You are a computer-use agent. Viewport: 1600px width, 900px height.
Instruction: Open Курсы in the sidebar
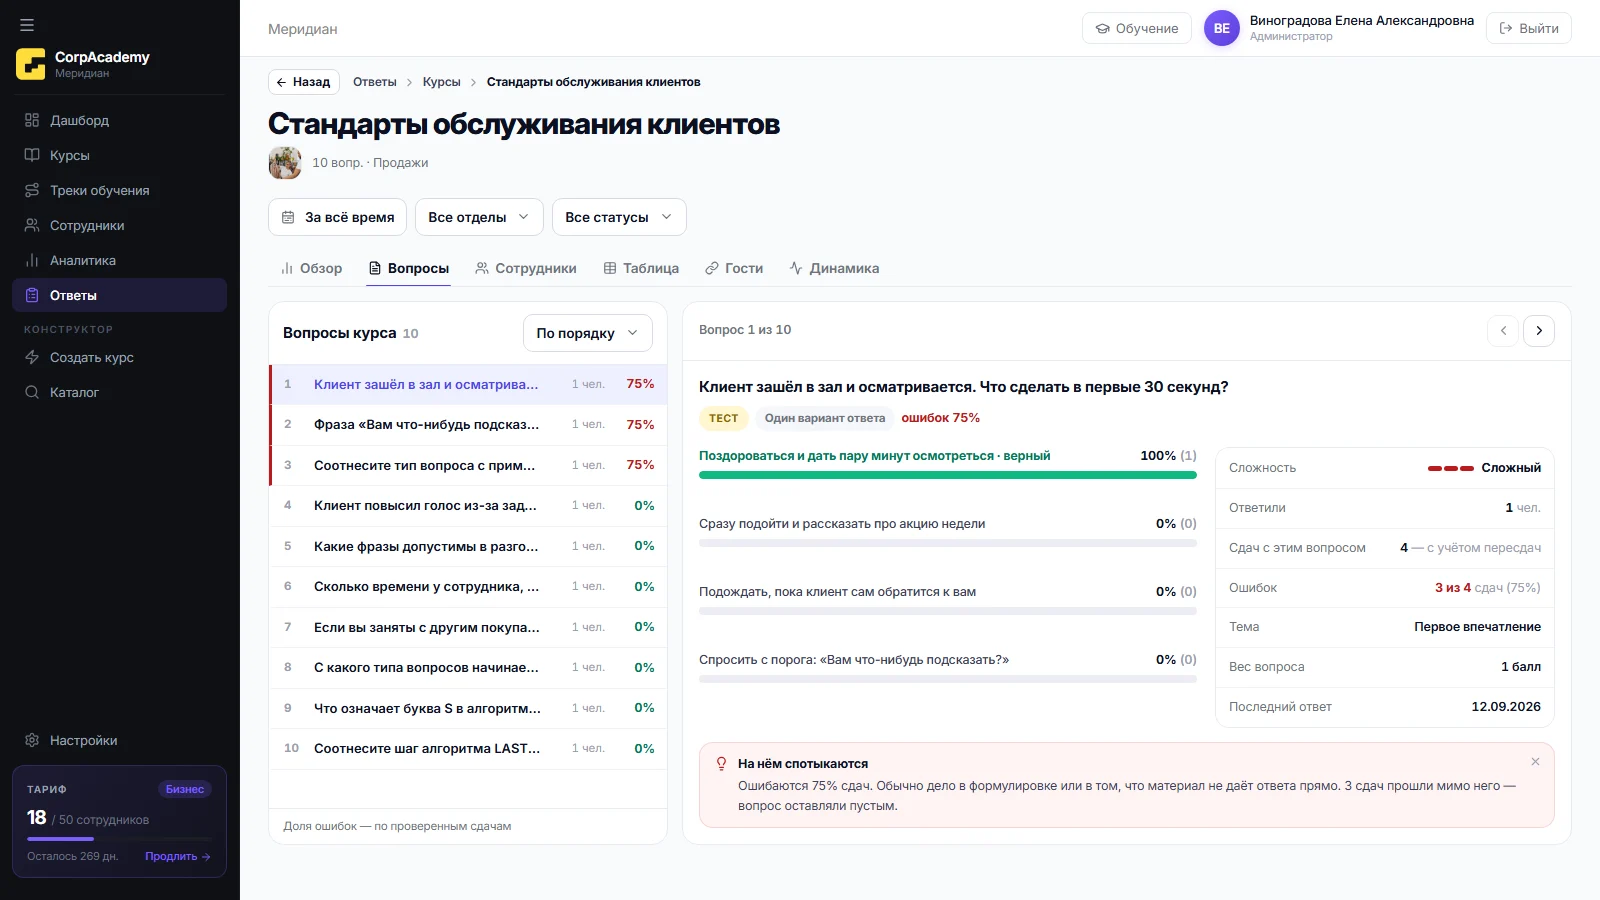click(x=119, y=155)
